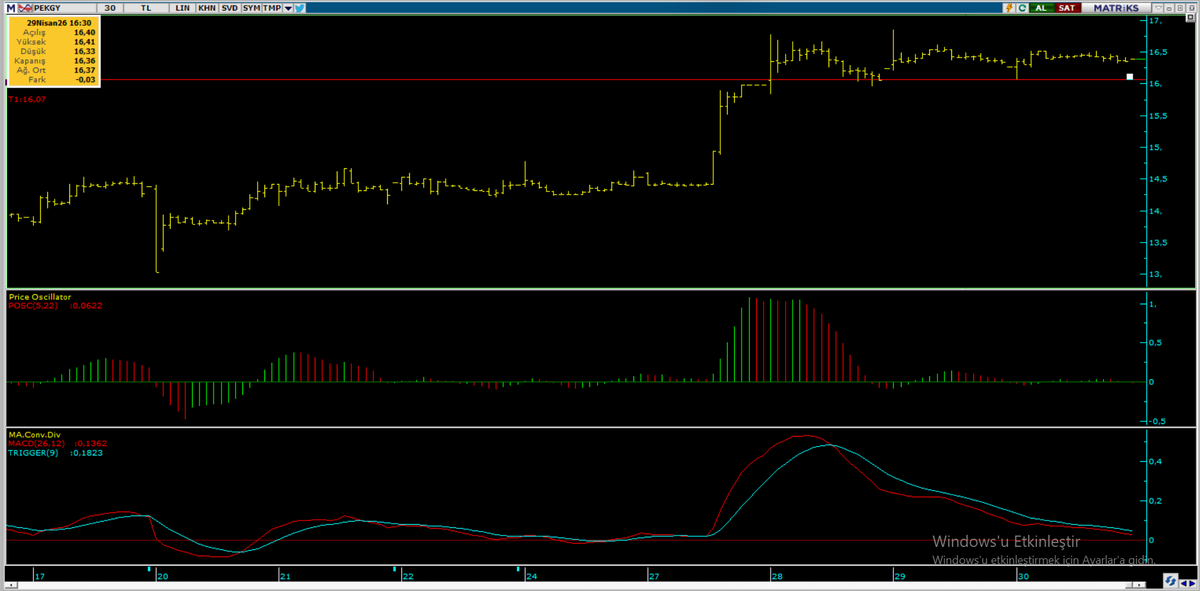Image resolution: width=1200 pixels, height=591 pixels.
Task: Click the T1:16,07 trend line label
Action: coord(27,100)
